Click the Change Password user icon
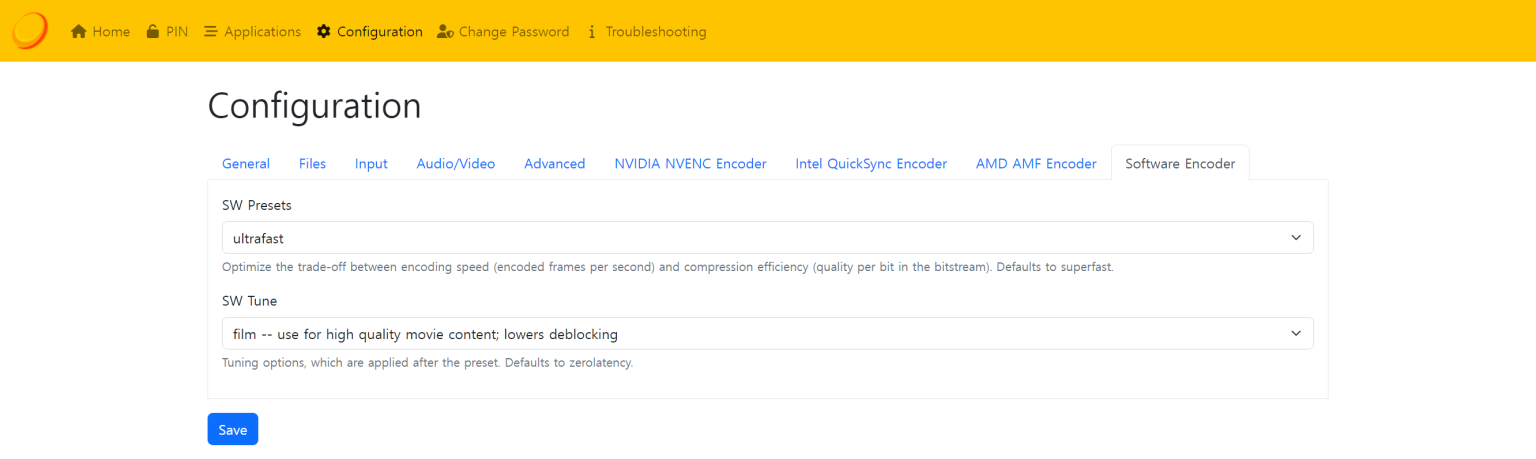Screen dimensions: 1536x459 [x=445, y=32]
